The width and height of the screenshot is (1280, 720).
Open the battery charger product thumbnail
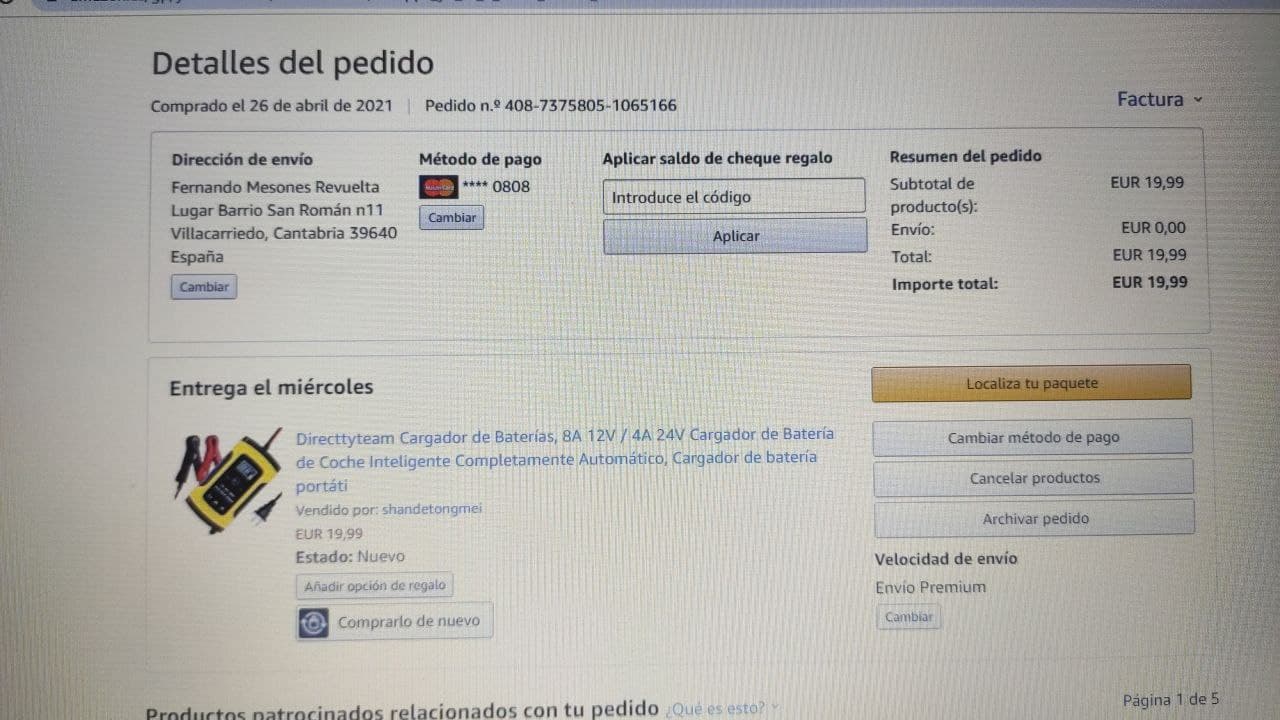point(229,479)
